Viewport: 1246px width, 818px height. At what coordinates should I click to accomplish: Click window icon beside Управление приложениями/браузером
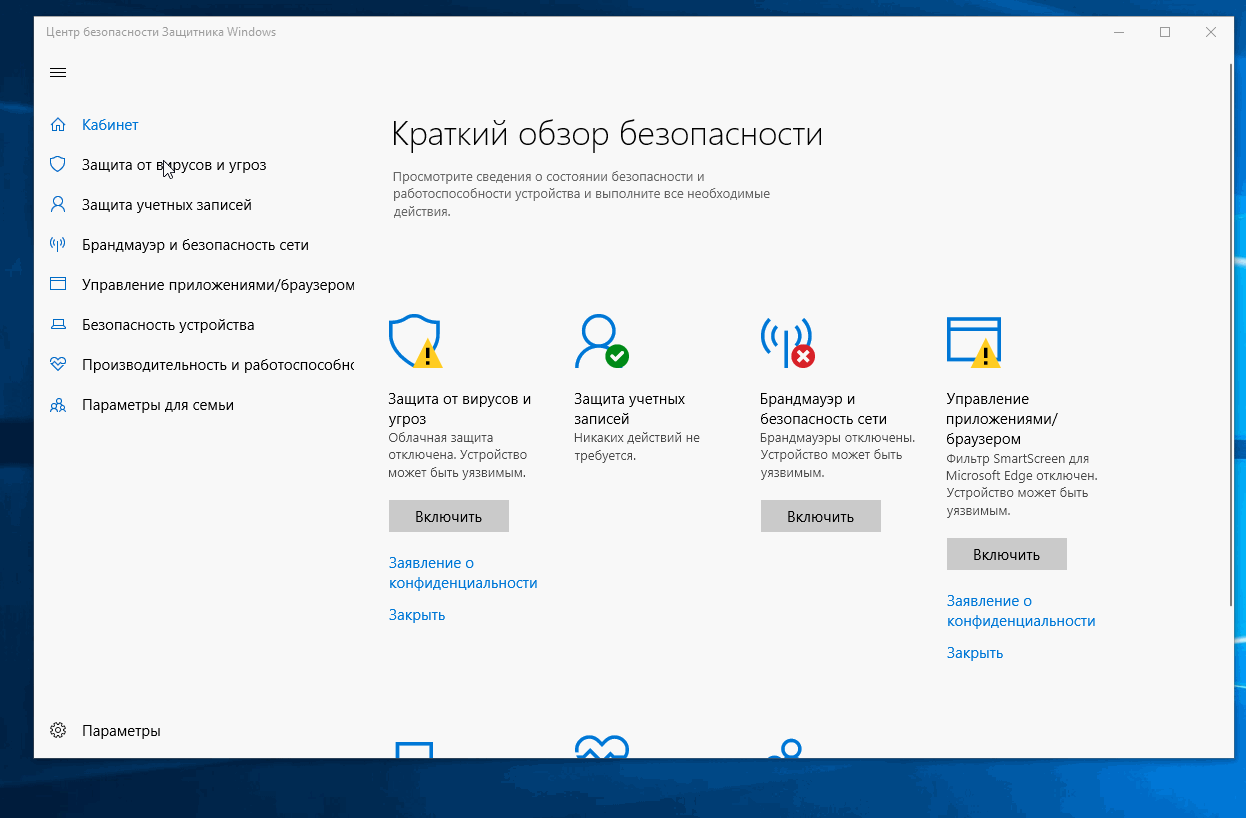[58, 285]
